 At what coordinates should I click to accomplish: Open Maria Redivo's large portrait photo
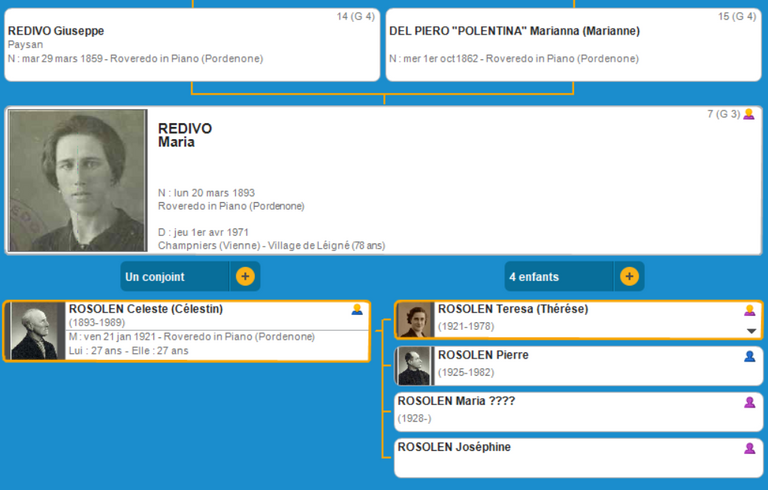click(x=77, y=181)
